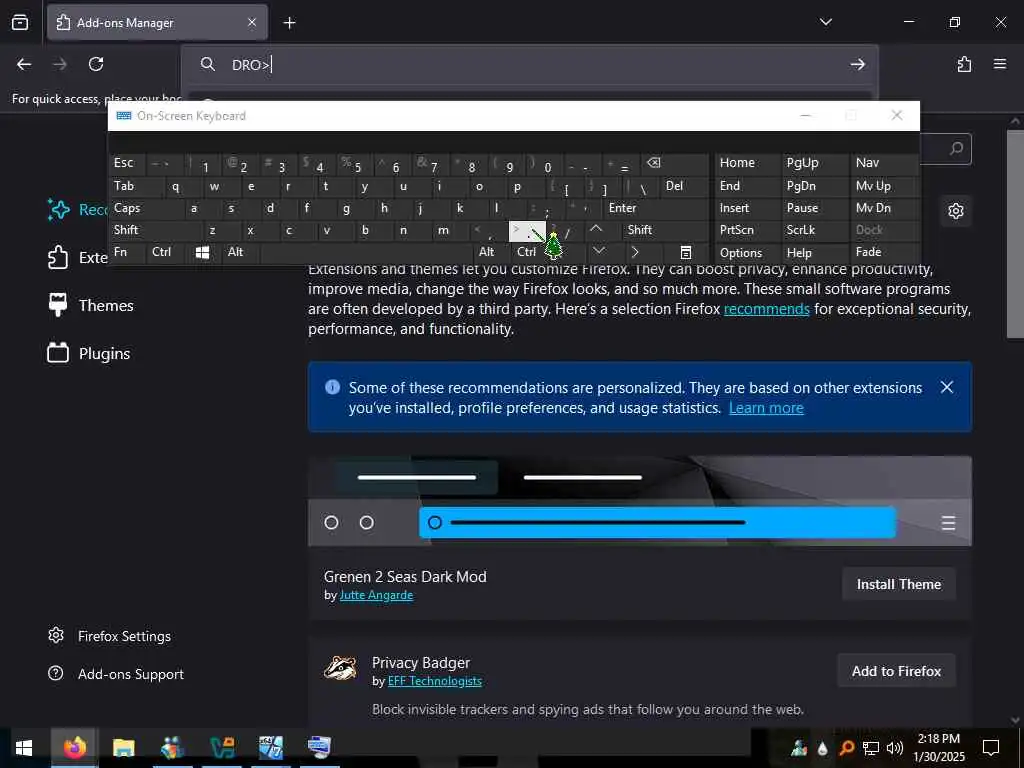Open the Firefox View button
Image resolution: width=1024 pixels, height=768 pixels.
click(x=20, y=23)
